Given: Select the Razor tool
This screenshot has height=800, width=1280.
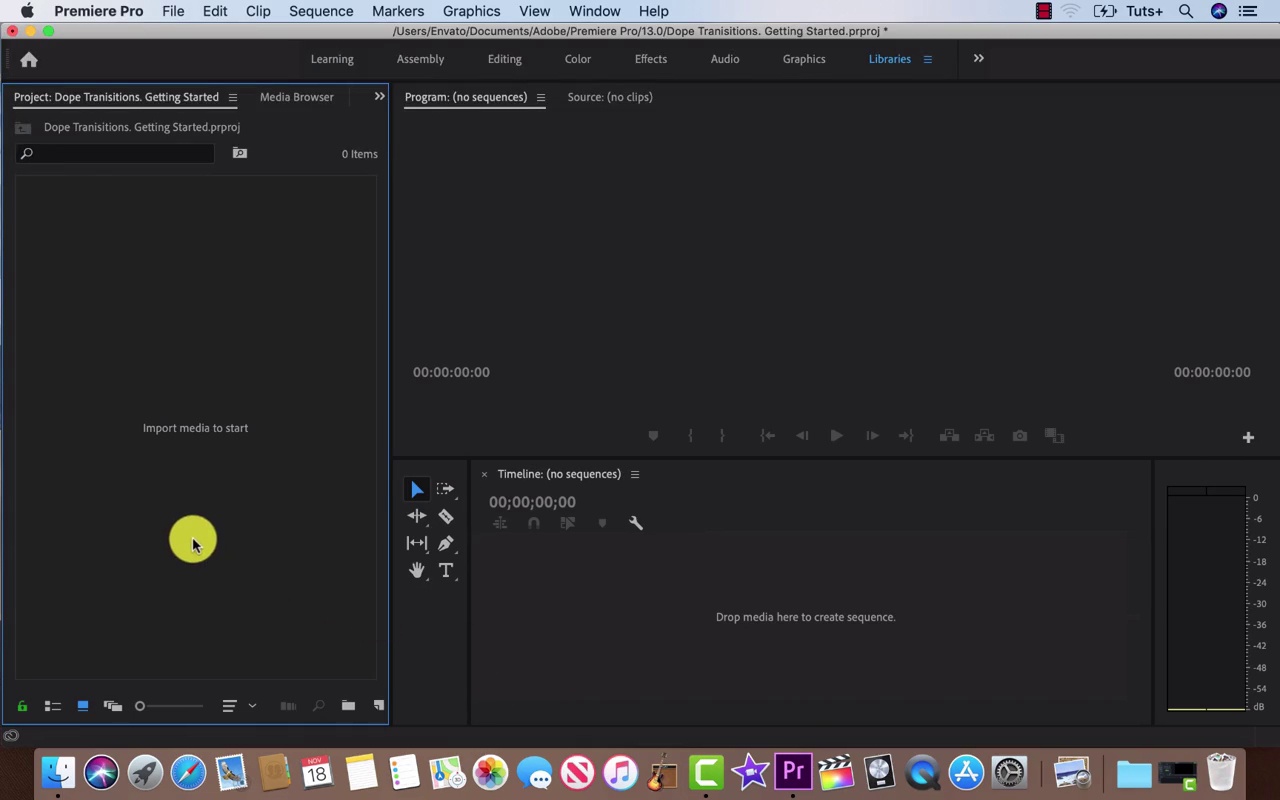Looking at the screenshot, I should coord(446,517).
